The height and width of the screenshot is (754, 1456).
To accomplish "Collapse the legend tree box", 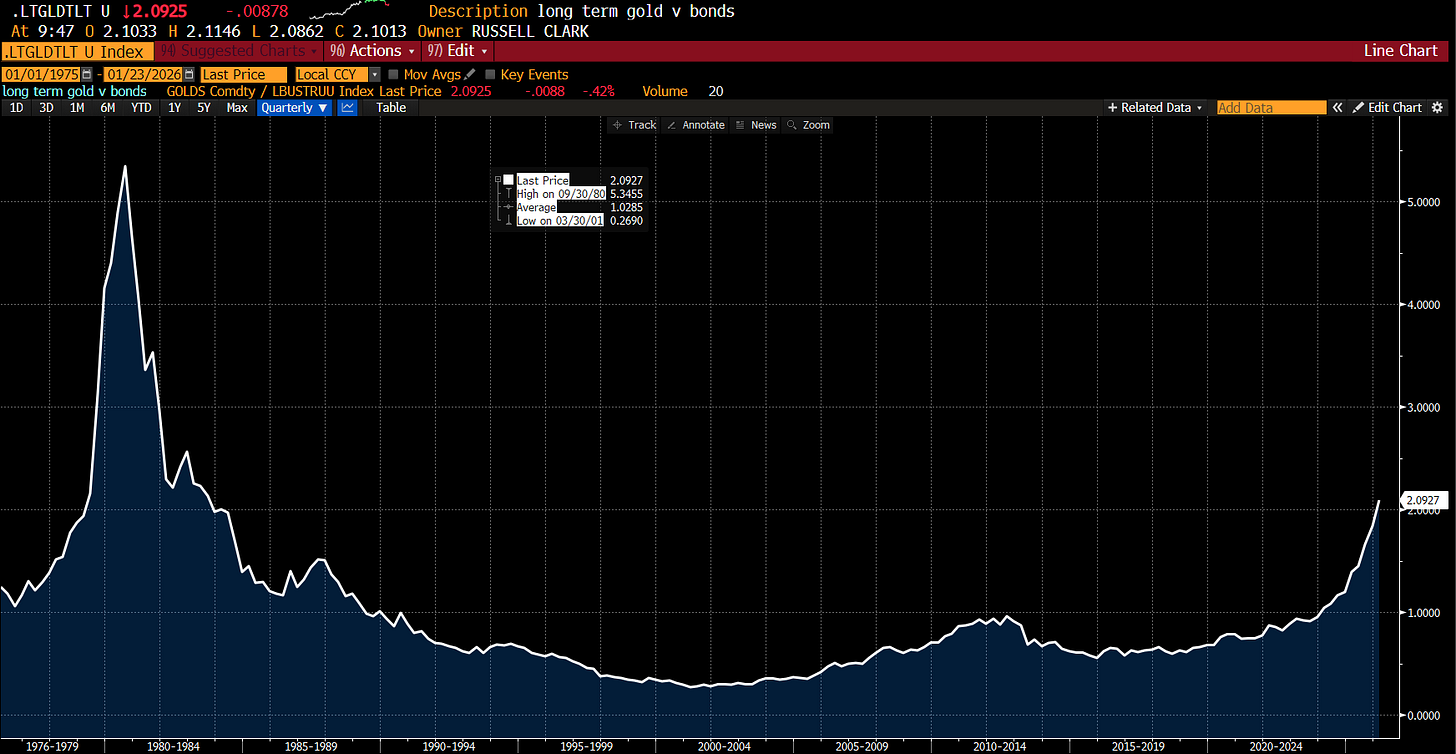I will pos(497,180).
